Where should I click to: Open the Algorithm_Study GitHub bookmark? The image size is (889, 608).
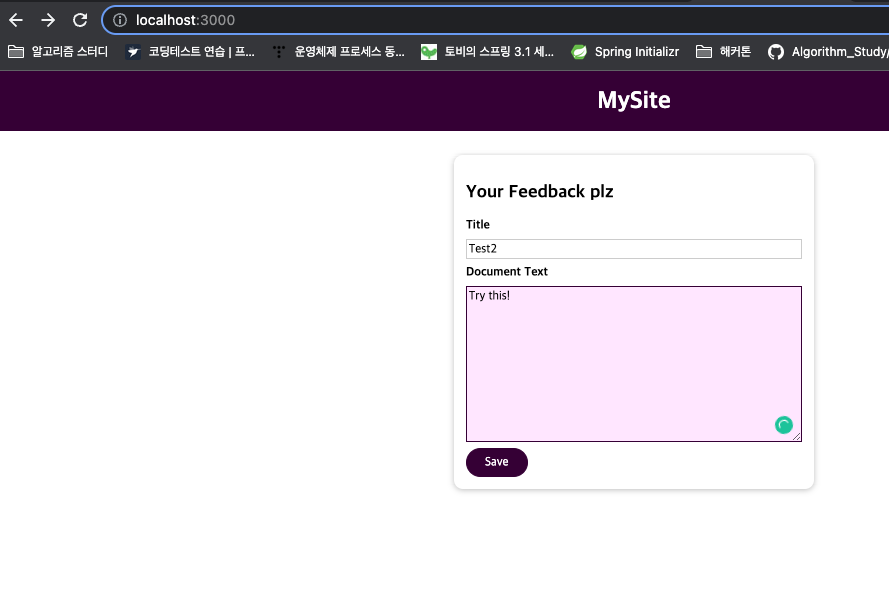pyautogui.click(x=827, y=52)
